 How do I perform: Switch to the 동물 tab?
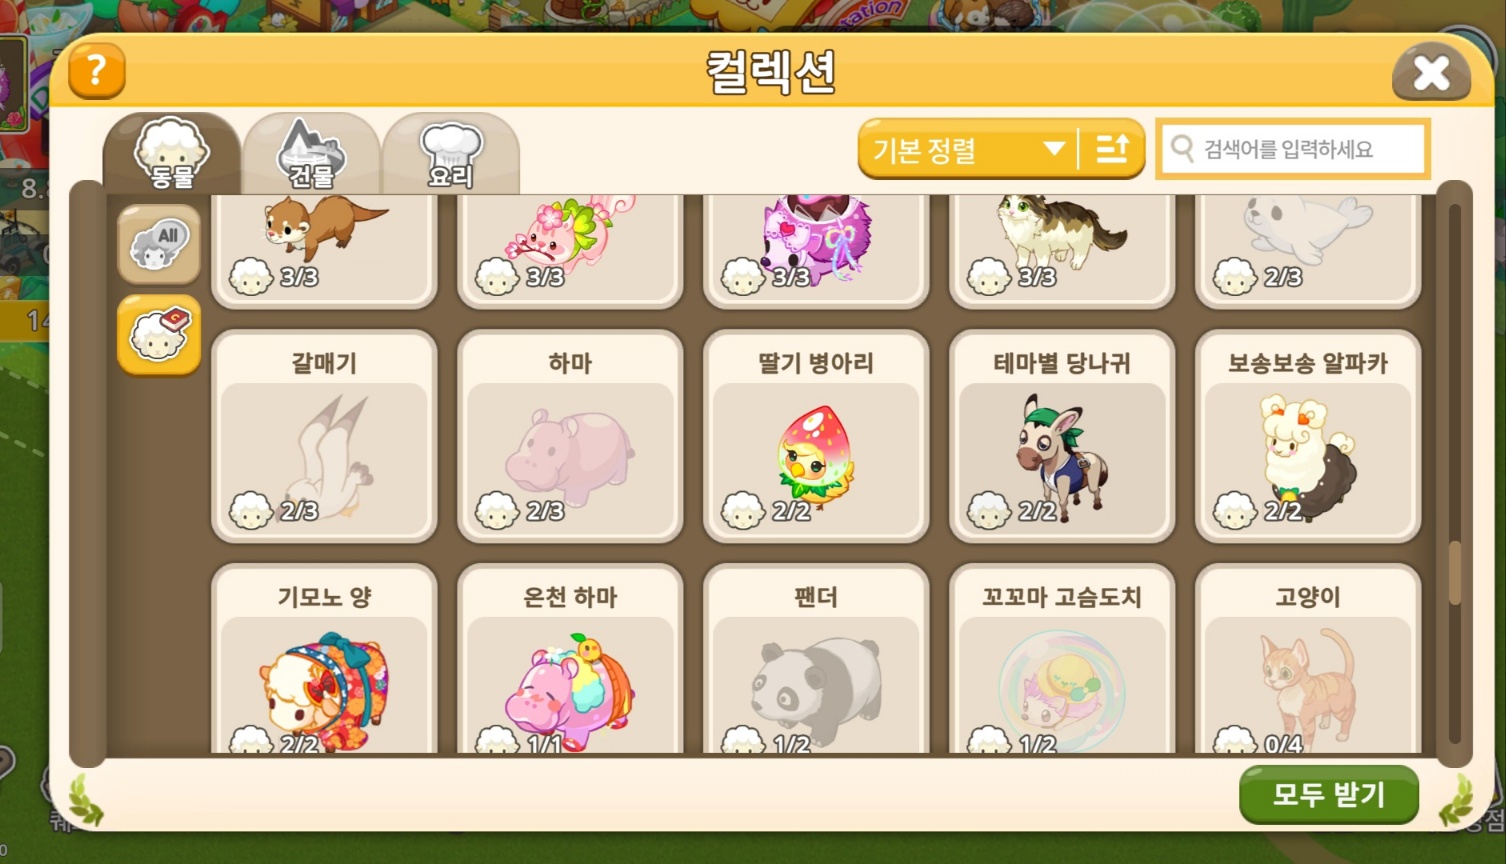point(172,154)
